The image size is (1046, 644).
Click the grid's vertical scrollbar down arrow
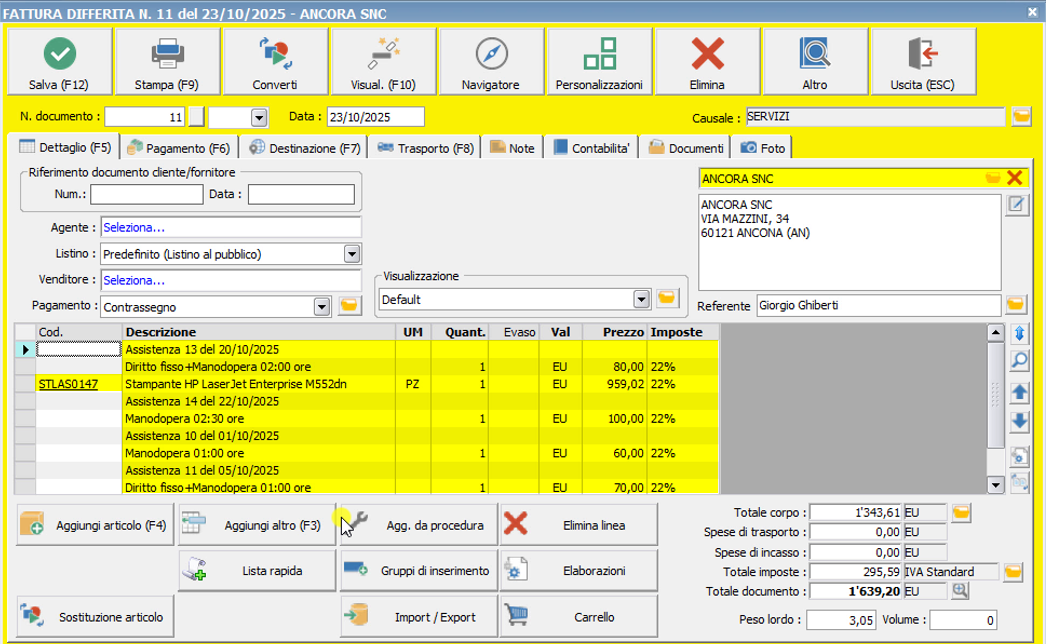tap(994, 485)
